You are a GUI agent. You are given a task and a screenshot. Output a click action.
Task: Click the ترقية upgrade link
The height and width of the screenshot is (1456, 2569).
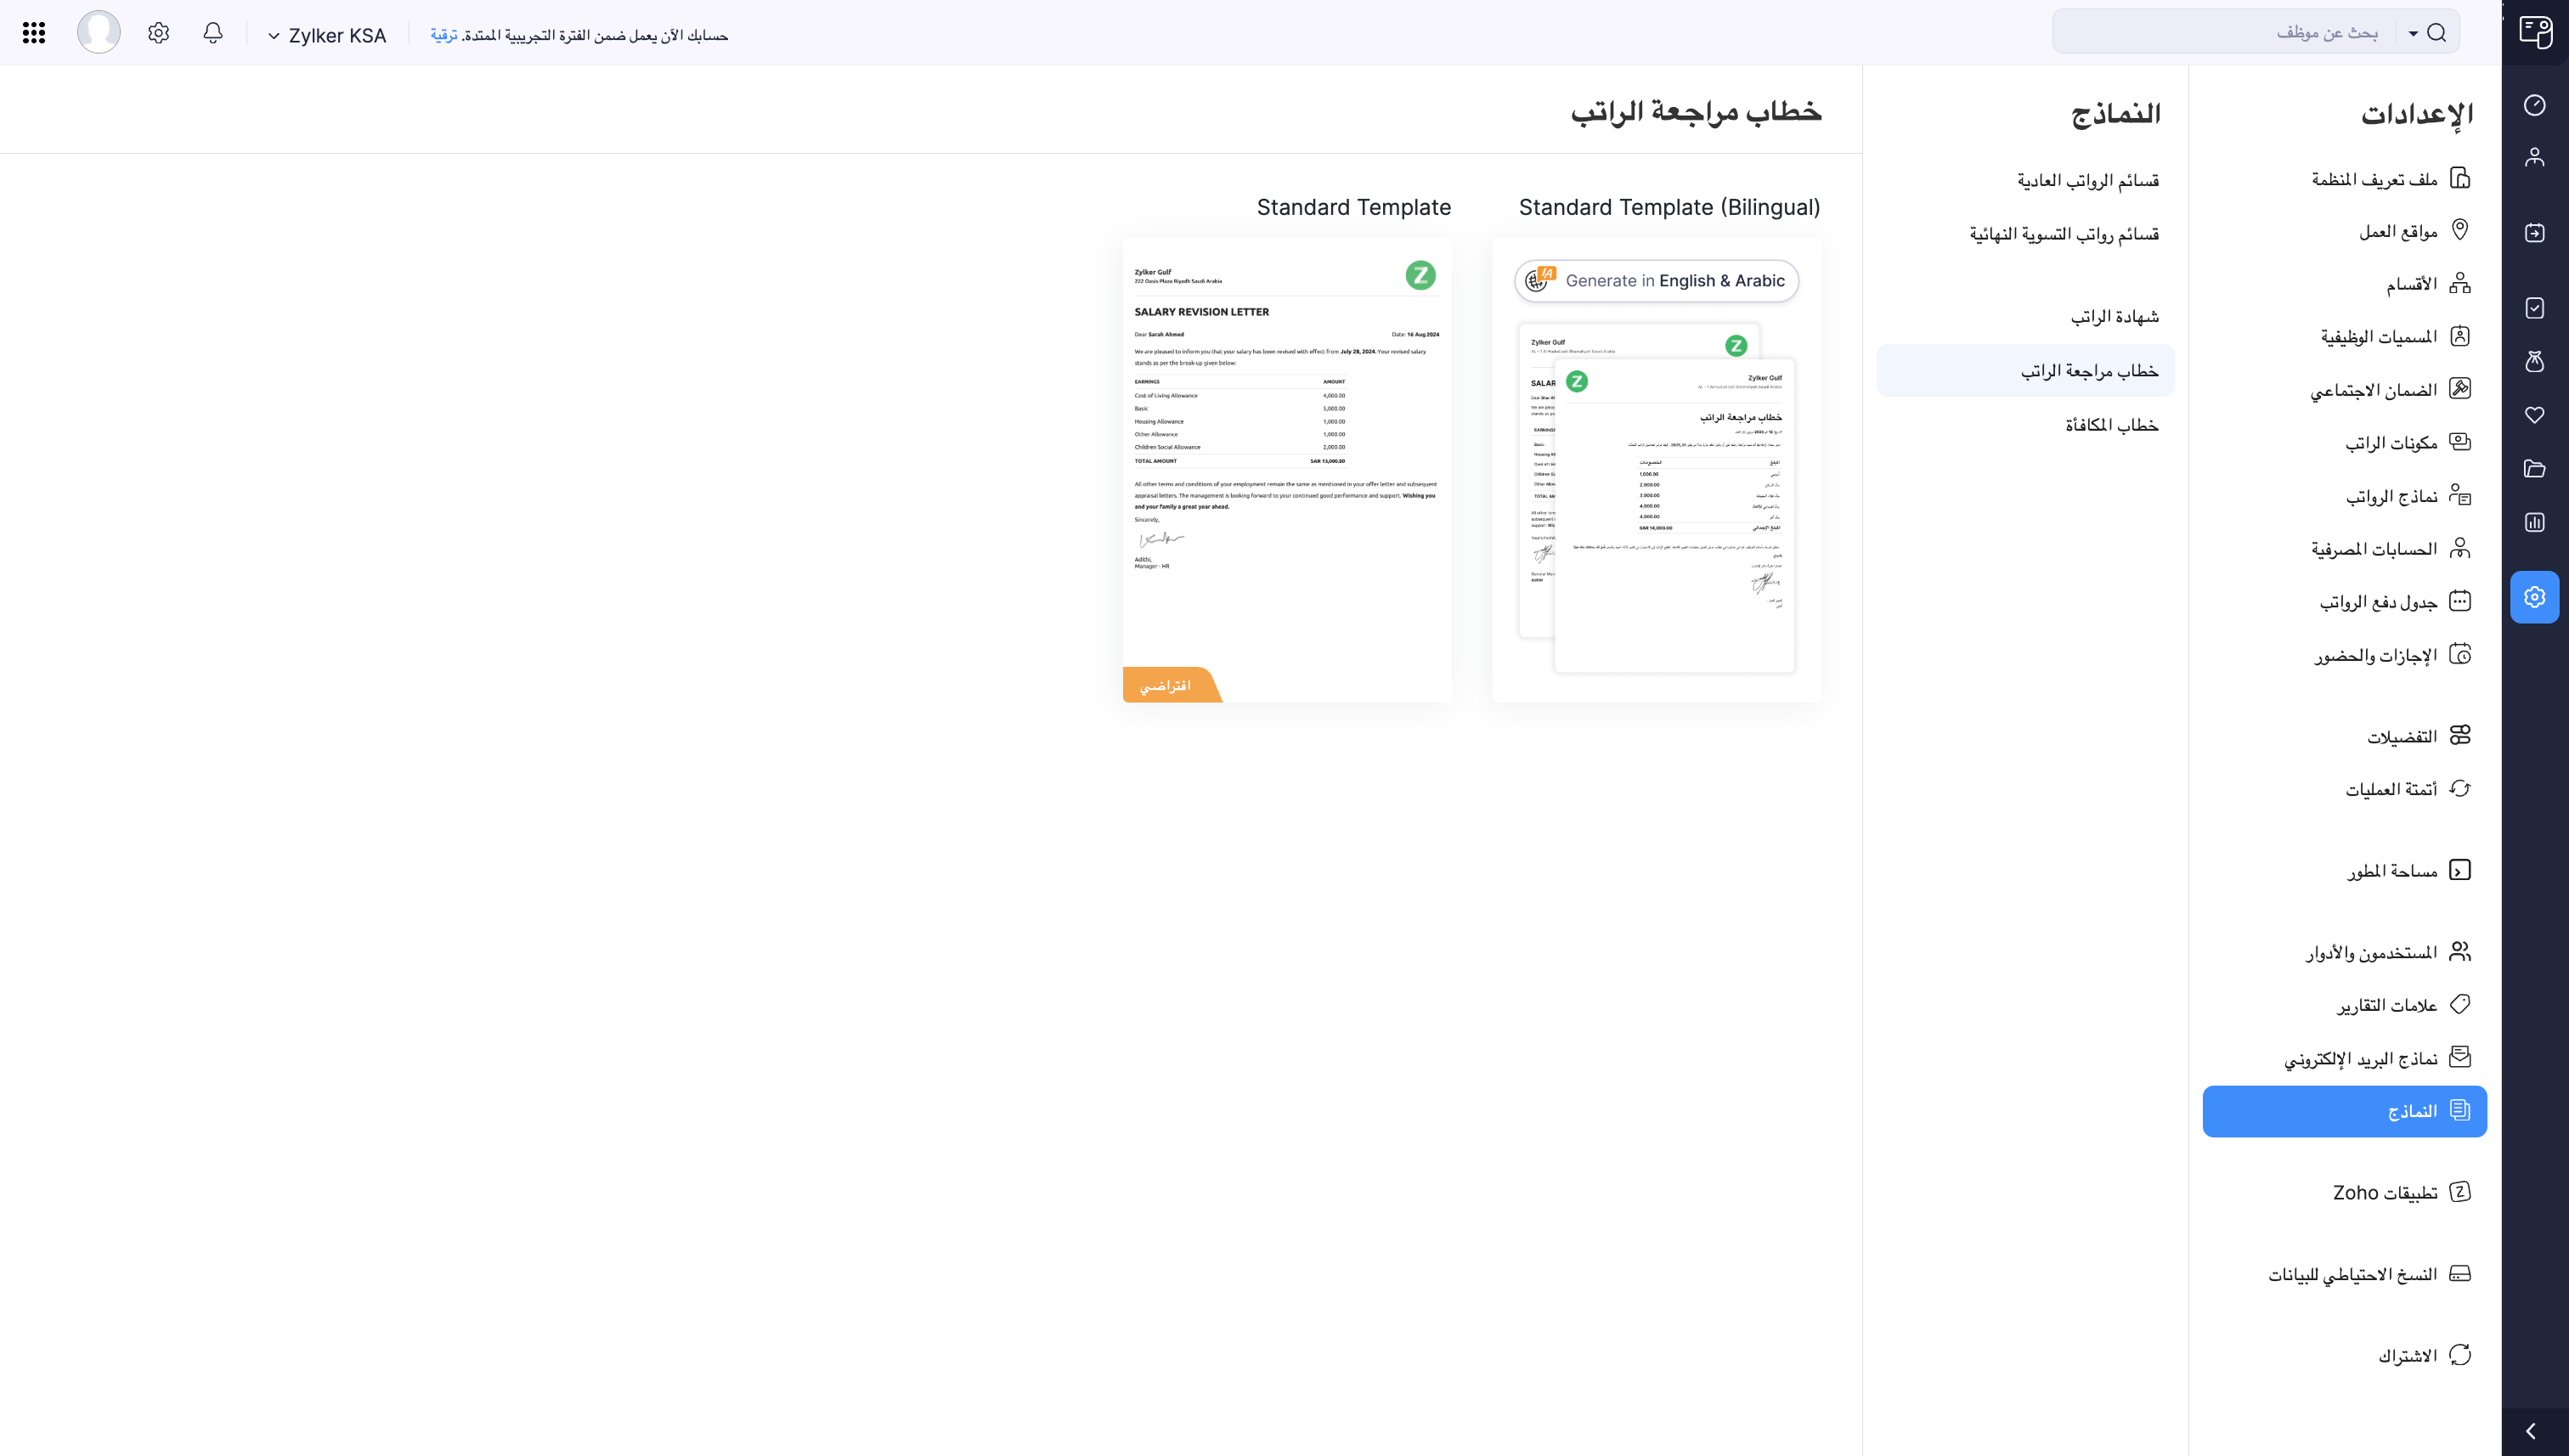tap(443, 33)
